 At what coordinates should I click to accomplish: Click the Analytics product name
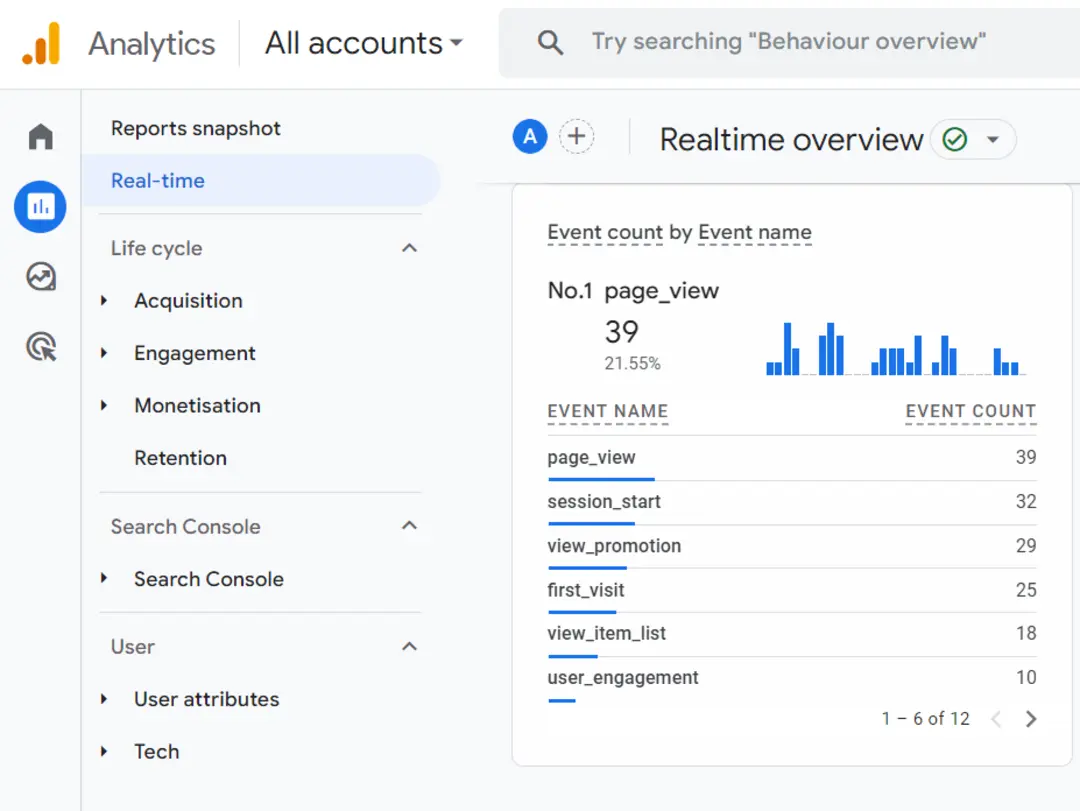point(152,44)
